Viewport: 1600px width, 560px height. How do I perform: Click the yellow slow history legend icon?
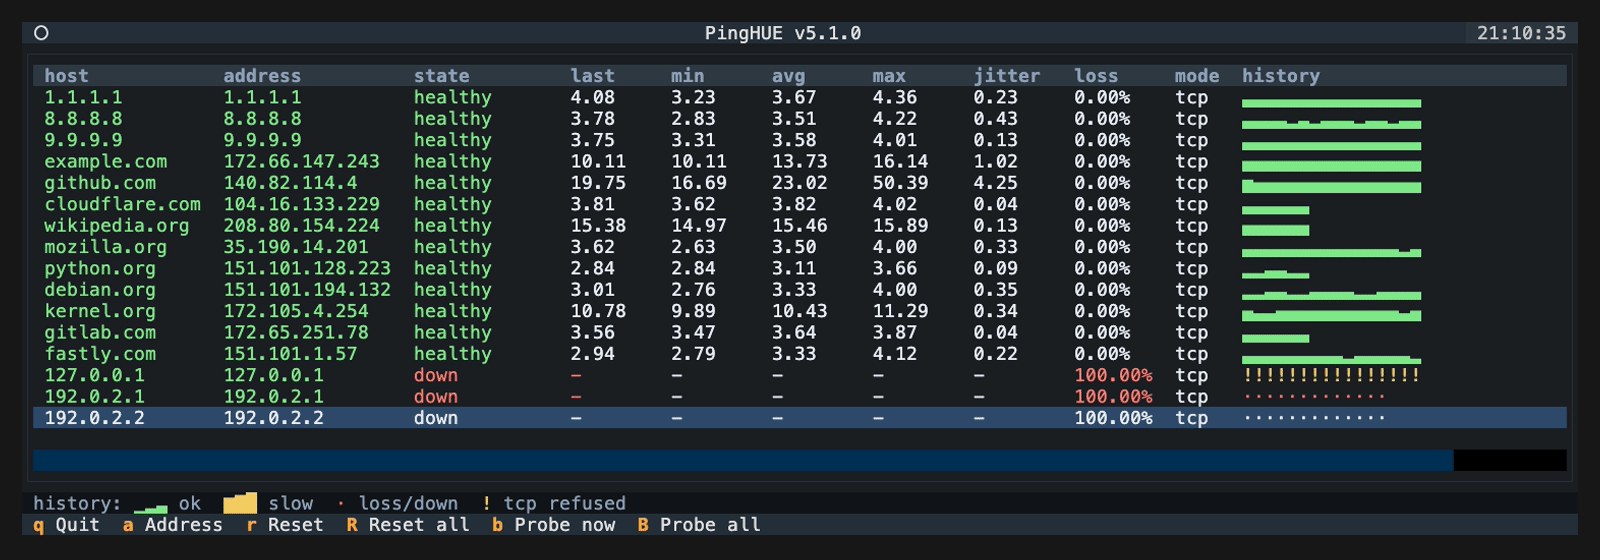tap(240, 504)
